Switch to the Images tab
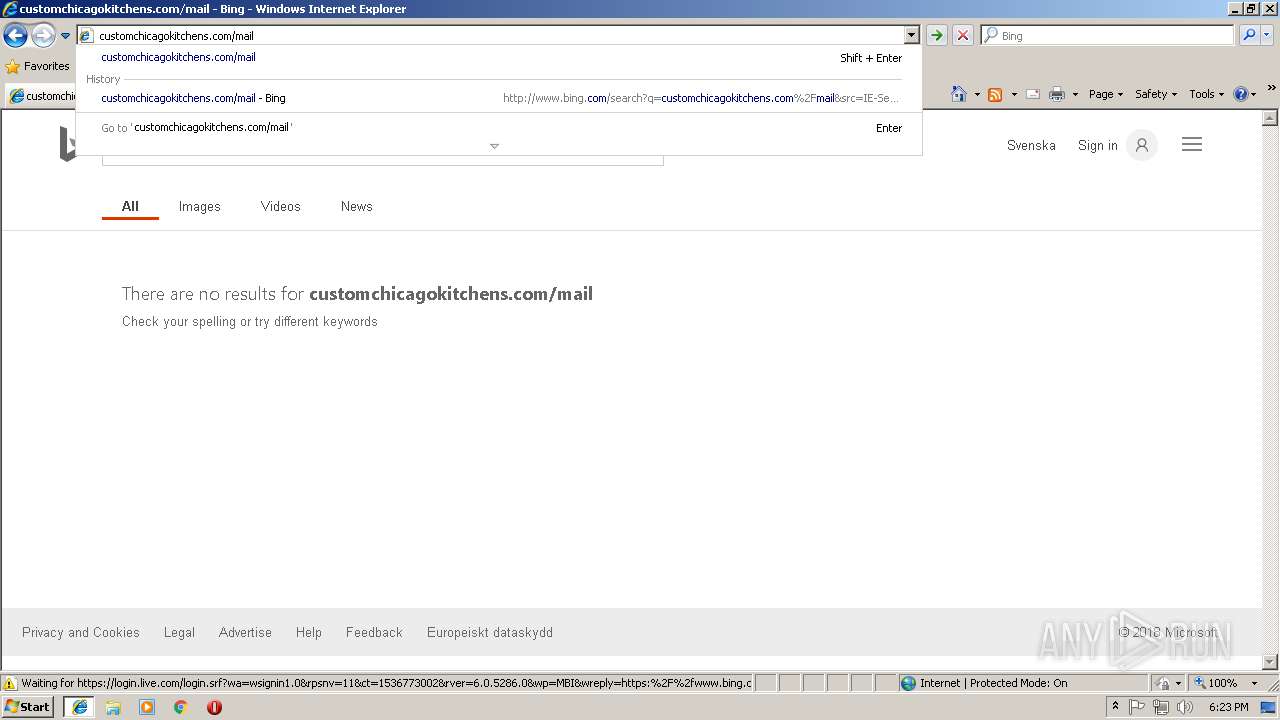Screen dimensions: 1280x720 click(x=199, y=206)
